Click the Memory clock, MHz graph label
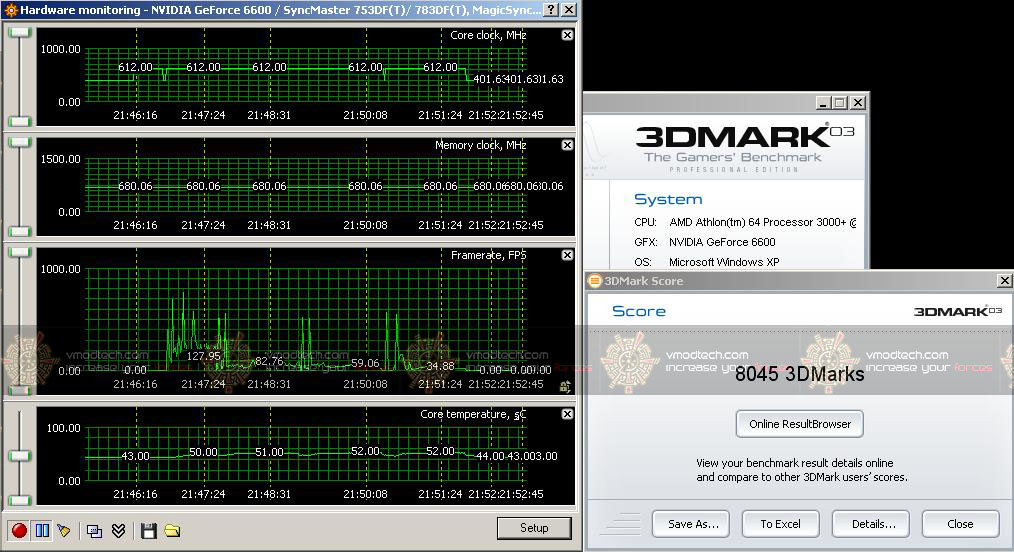This screenshot has width=1014, height=552. [480, 145]
